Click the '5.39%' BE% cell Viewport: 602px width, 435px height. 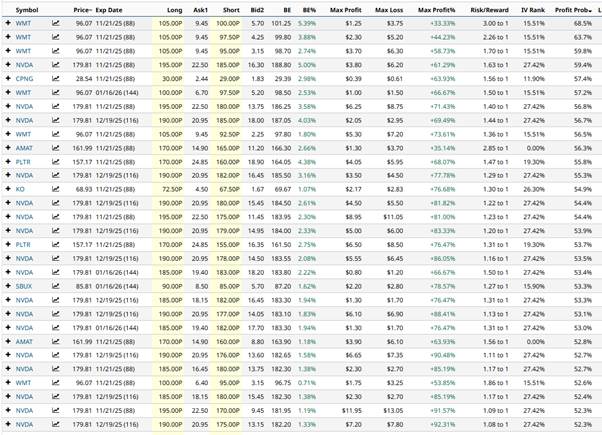click(307, 23)
